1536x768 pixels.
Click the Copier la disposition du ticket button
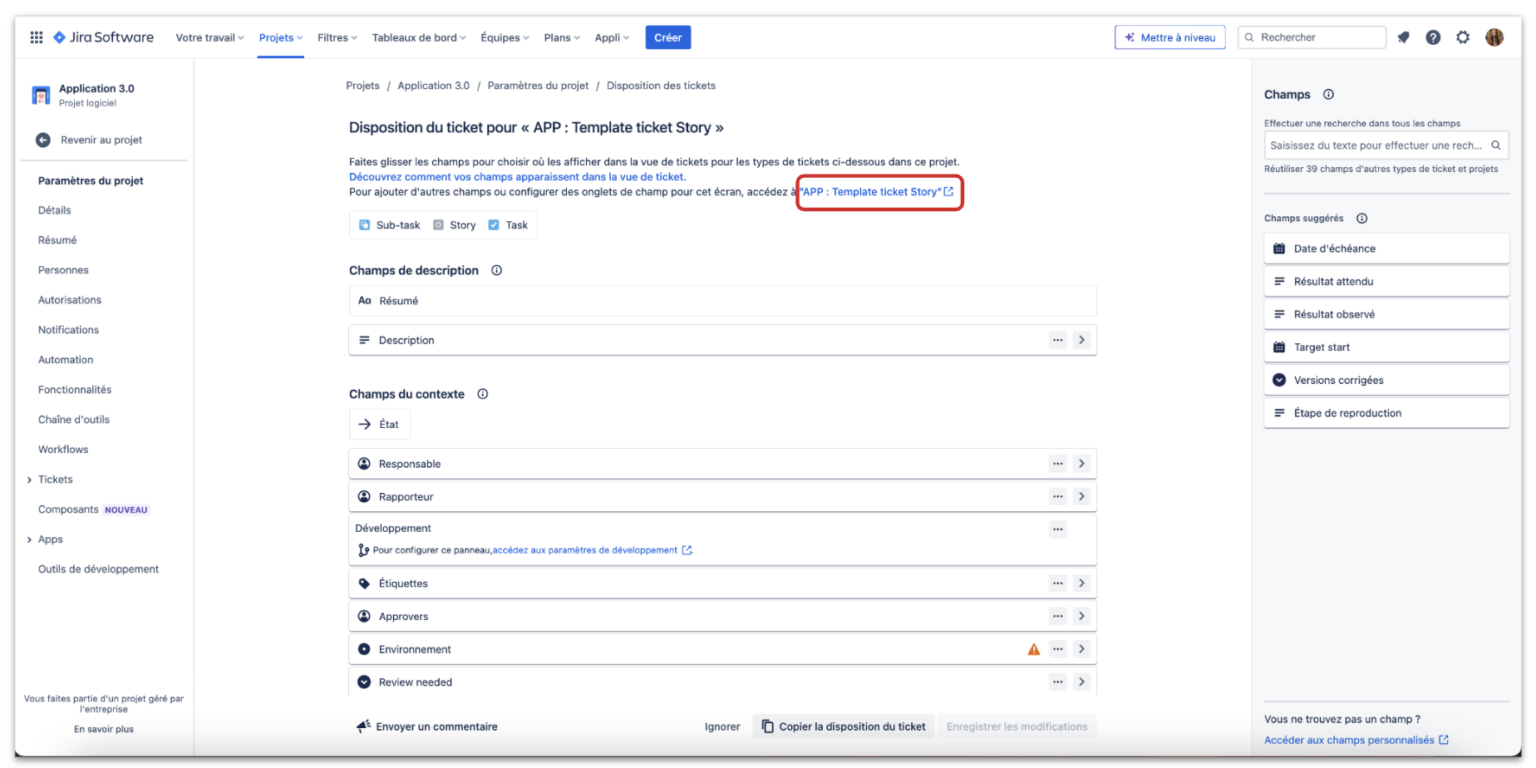(x=843, y=726)
